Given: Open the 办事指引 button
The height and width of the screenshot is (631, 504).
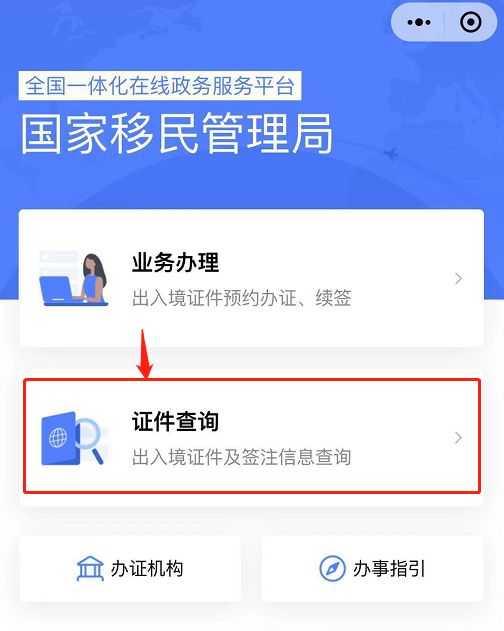Looking at the screenshot, I should pyautogui.click(x=372, y=569).
